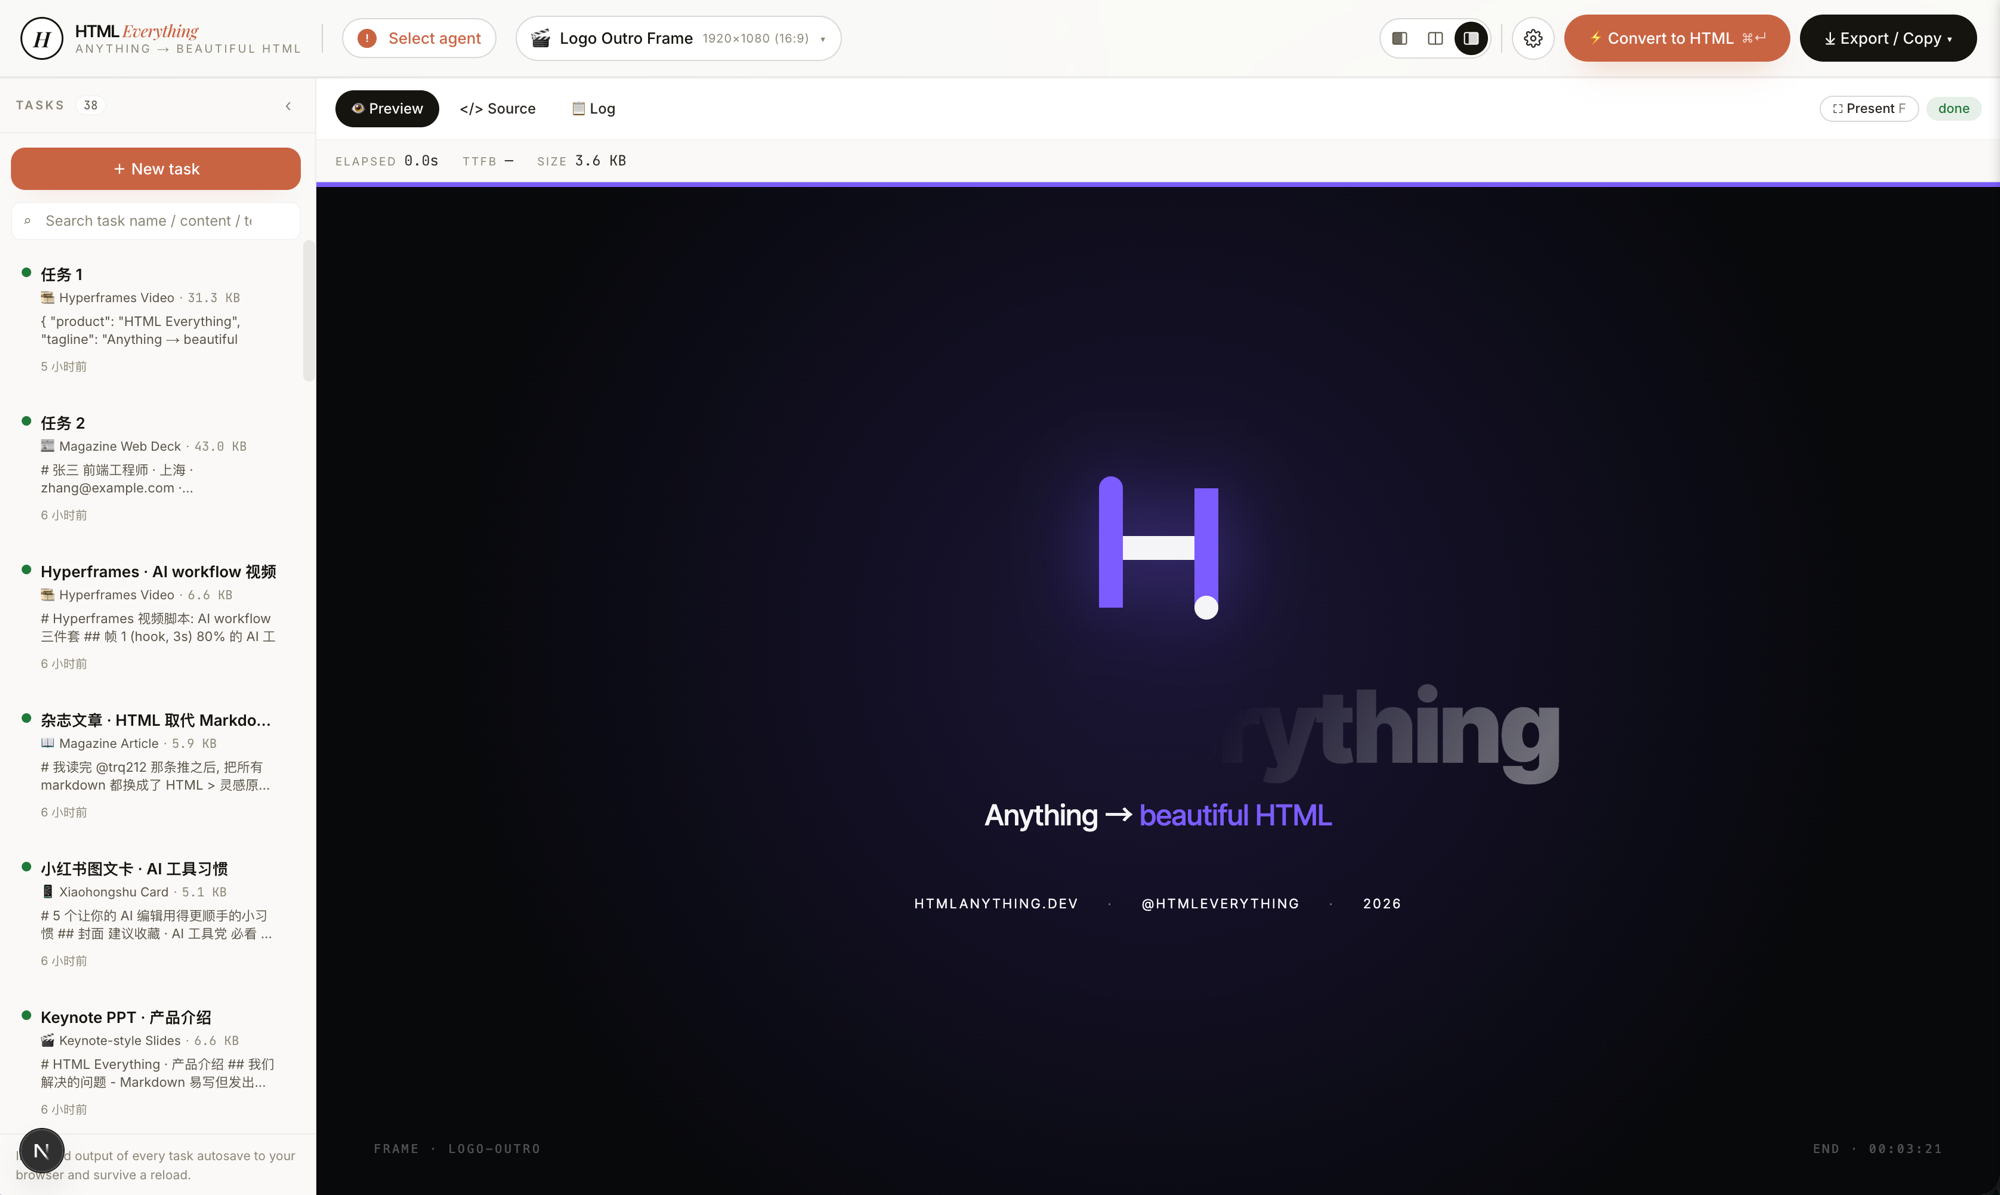
Task: Click the purple 'beautiful HTML' text in preview
Action: (1235, 815)
